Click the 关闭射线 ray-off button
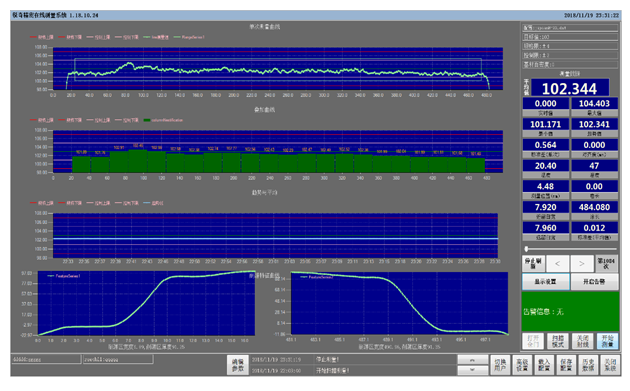Screen dimensions: 630x391 click(x=583, y=341)
